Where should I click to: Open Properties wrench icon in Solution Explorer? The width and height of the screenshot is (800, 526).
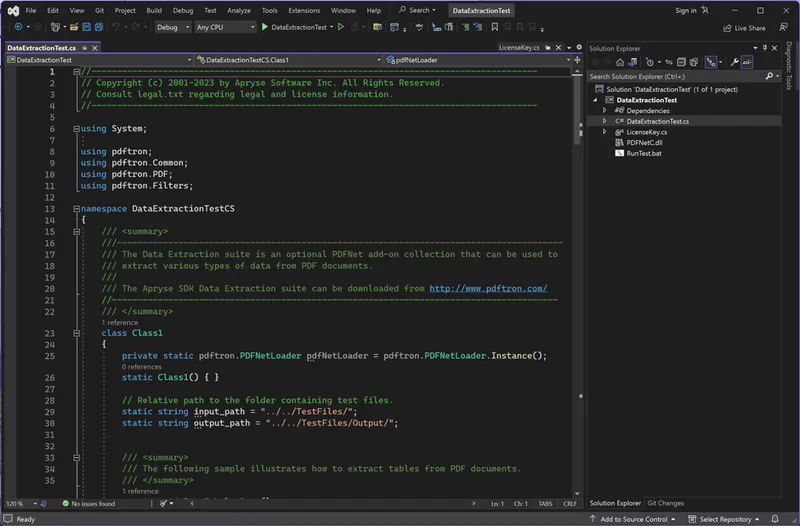tap(734, 62)
